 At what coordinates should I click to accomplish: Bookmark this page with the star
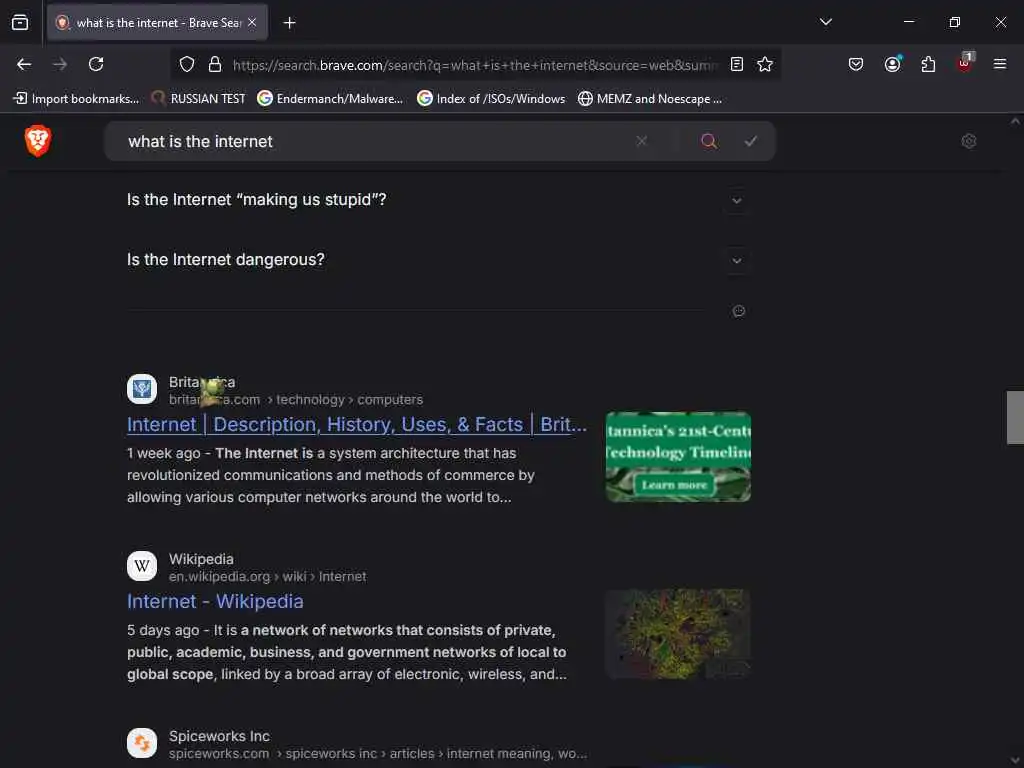765,64
